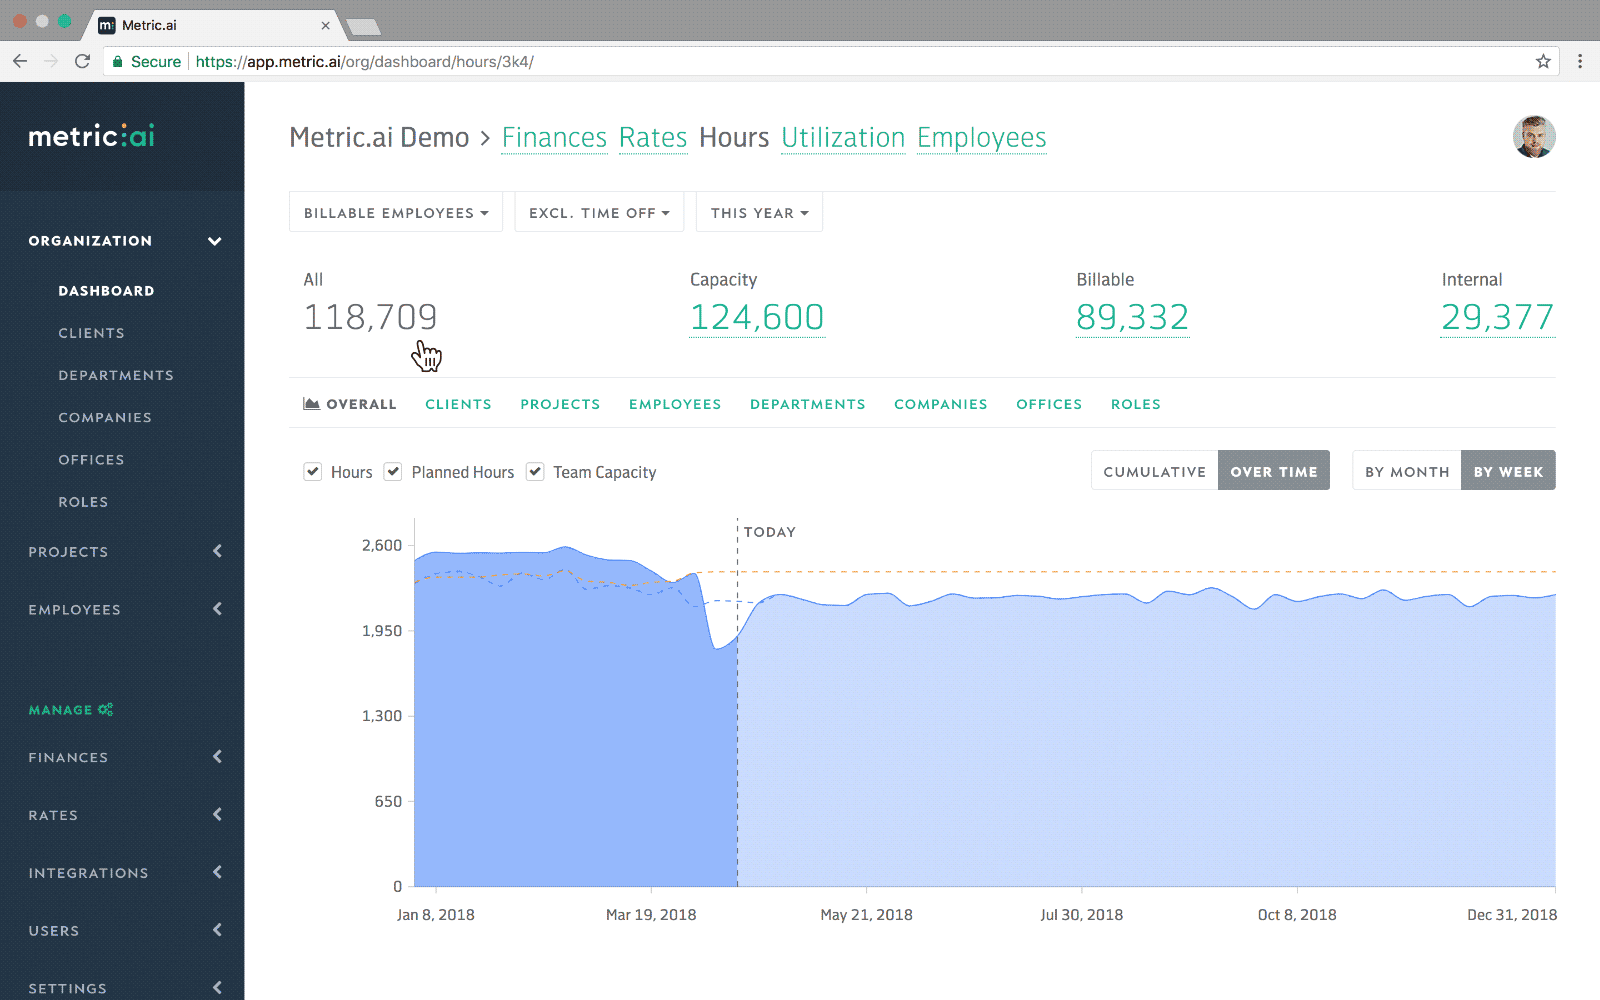Open Offices in the sidebar
This screenshot has width=1600, height=1000.
click(x=91, y=460)
